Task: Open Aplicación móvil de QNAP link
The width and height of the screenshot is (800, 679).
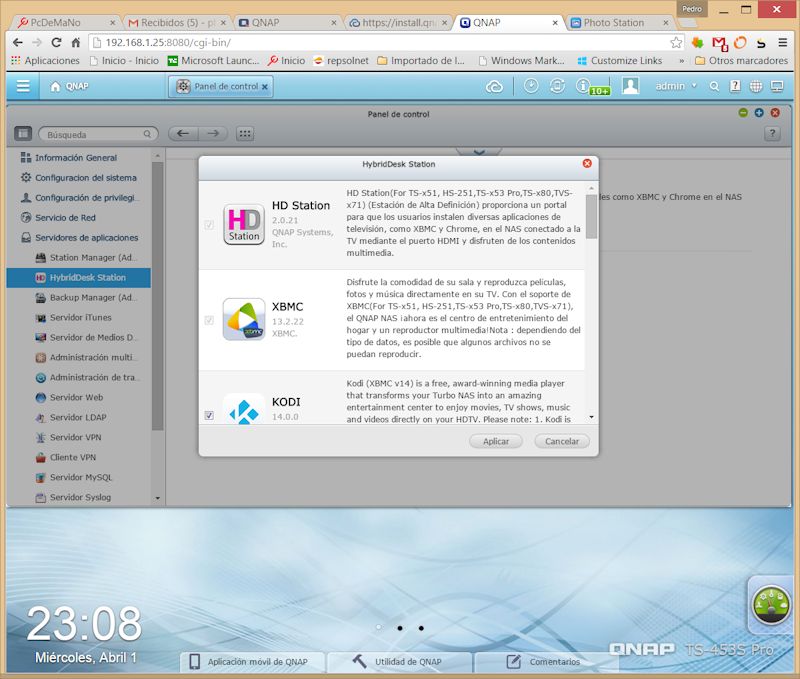Action: (253, 662)
